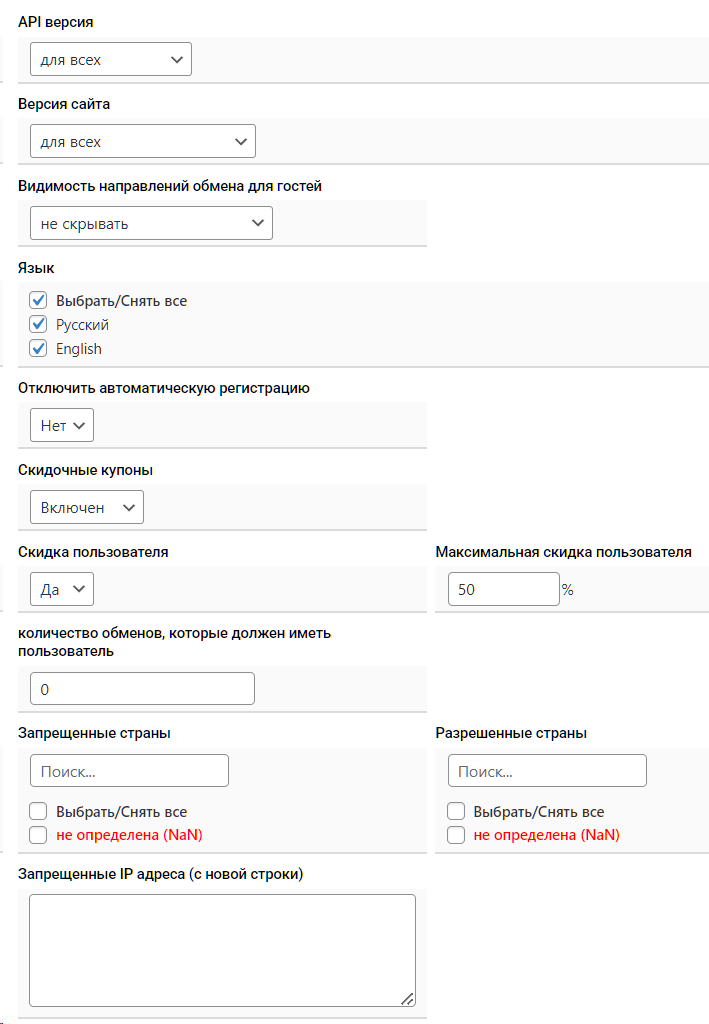Uncheck the English language checkbox

(39, 349)
